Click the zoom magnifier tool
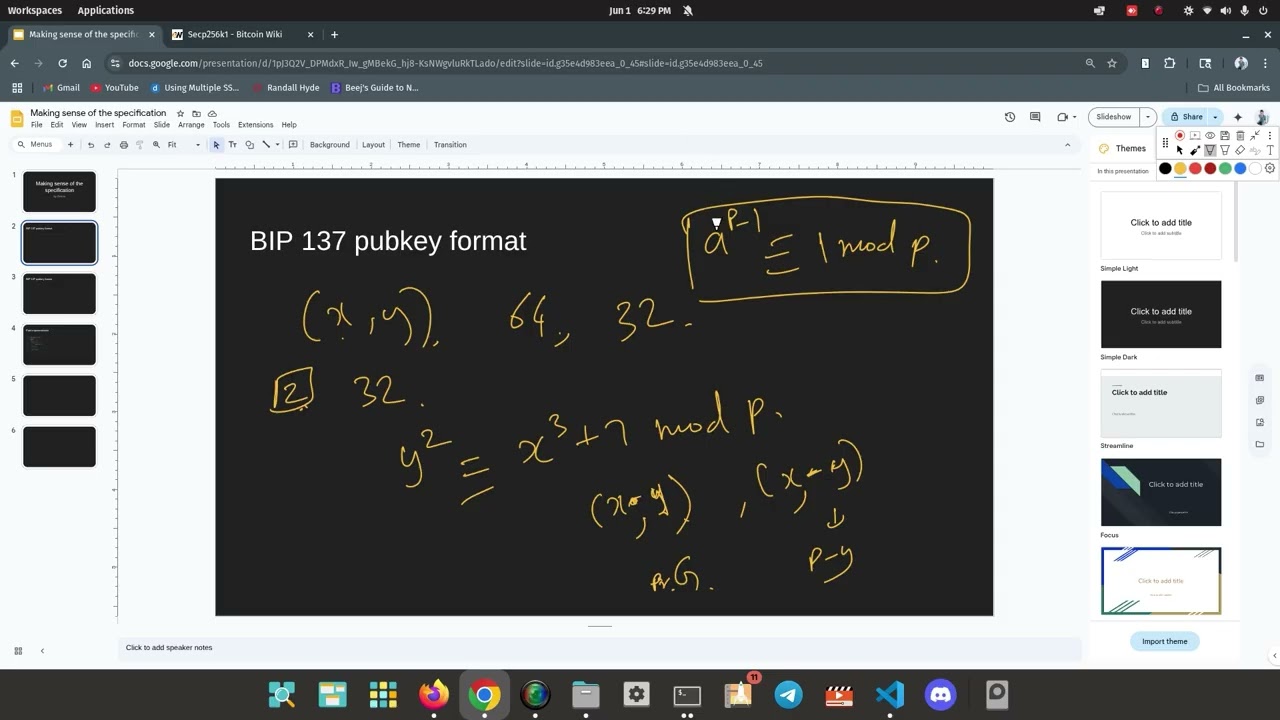The image size is (1280, 720). [x=156, y=145]
